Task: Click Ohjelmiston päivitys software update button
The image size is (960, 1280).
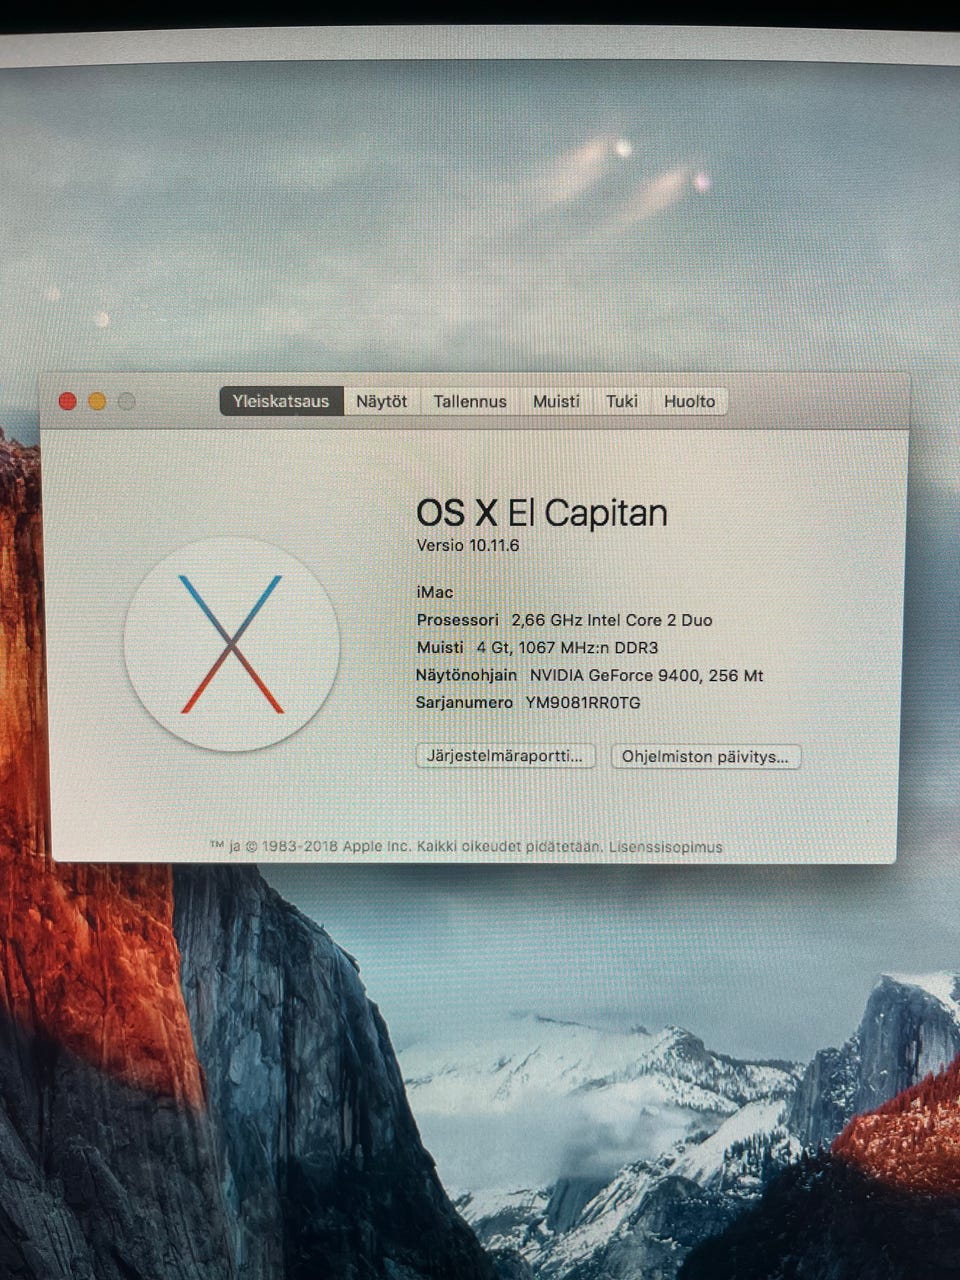Action: 705,757
